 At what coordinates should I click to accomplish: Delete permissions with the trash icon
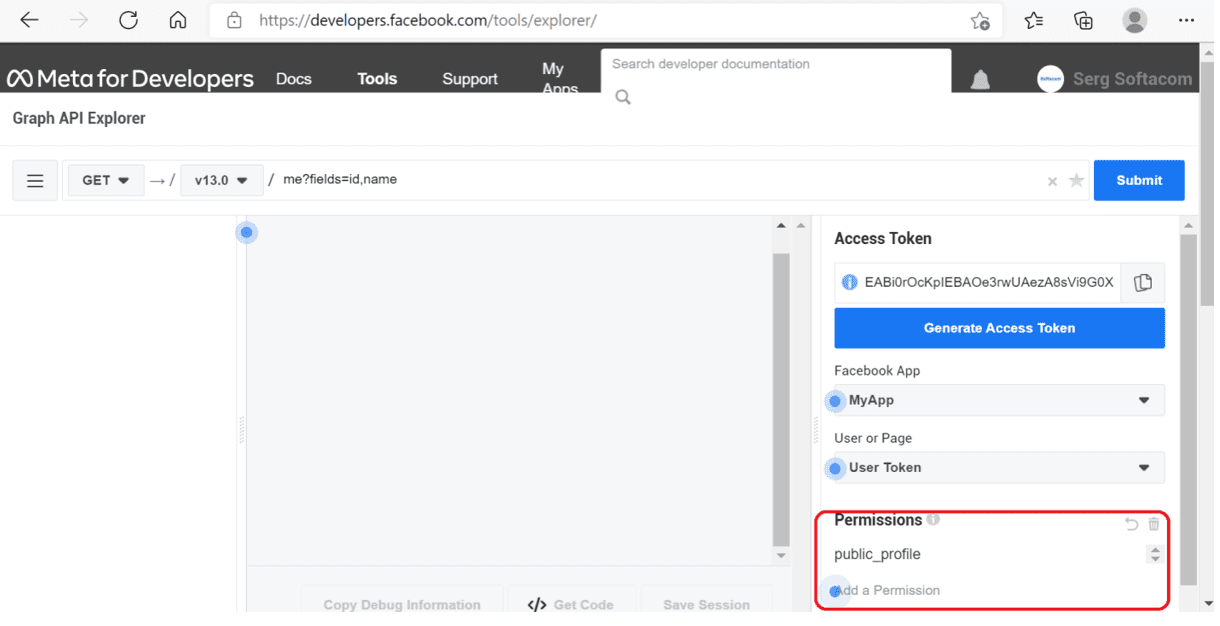(x=1154, y=524)
